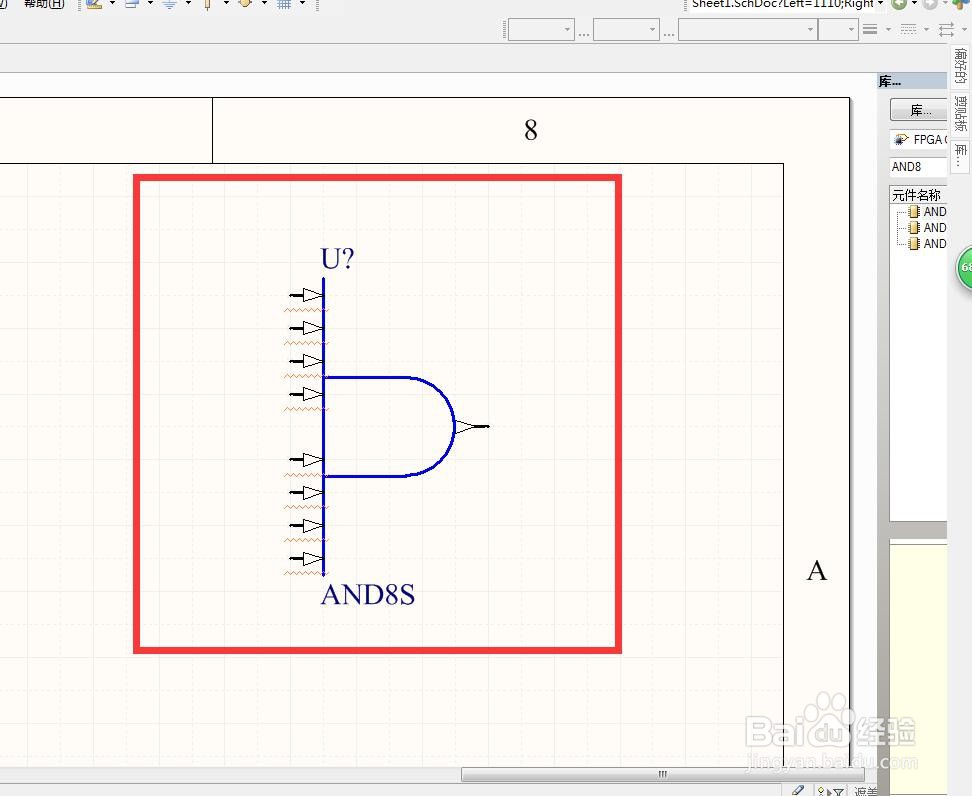Expand the power sources dropdown arrow

pyautogui.click(x=188, y=4)
